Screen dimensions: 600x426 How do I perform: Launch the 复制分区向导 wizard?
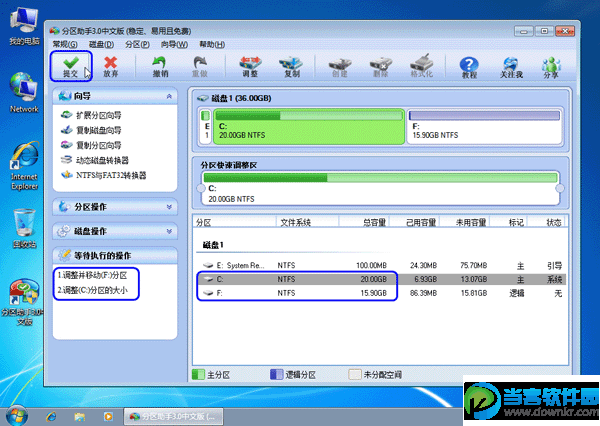pos(91,145)
